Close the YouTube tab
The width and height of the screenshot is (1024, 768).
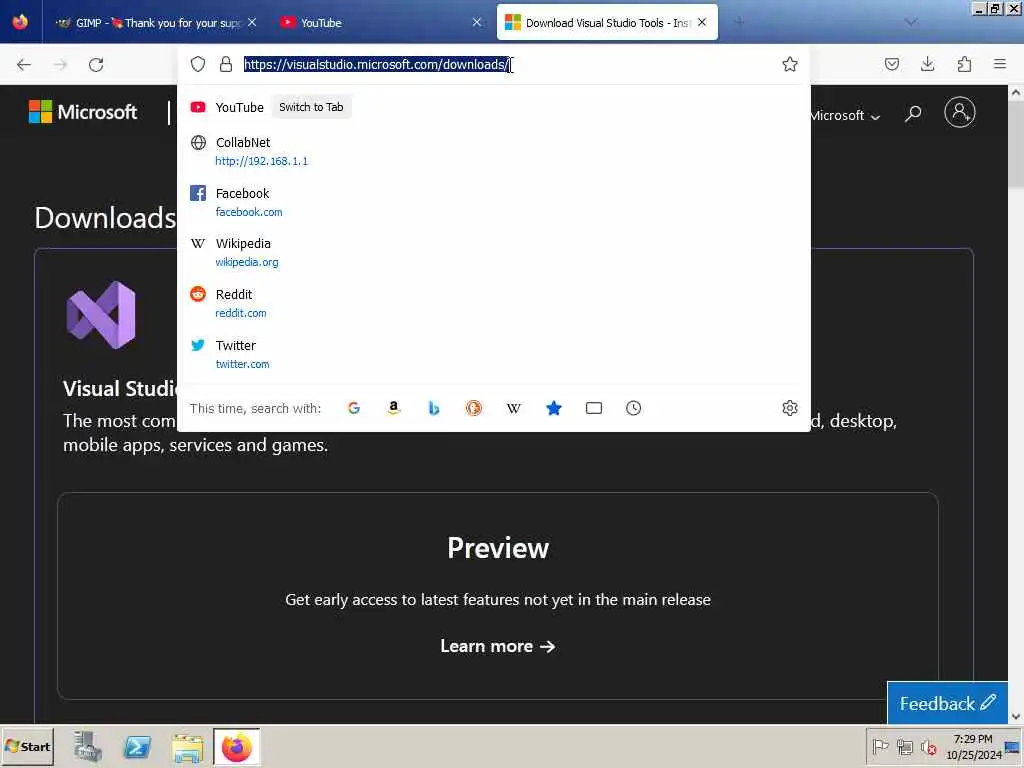coord(477,22)
